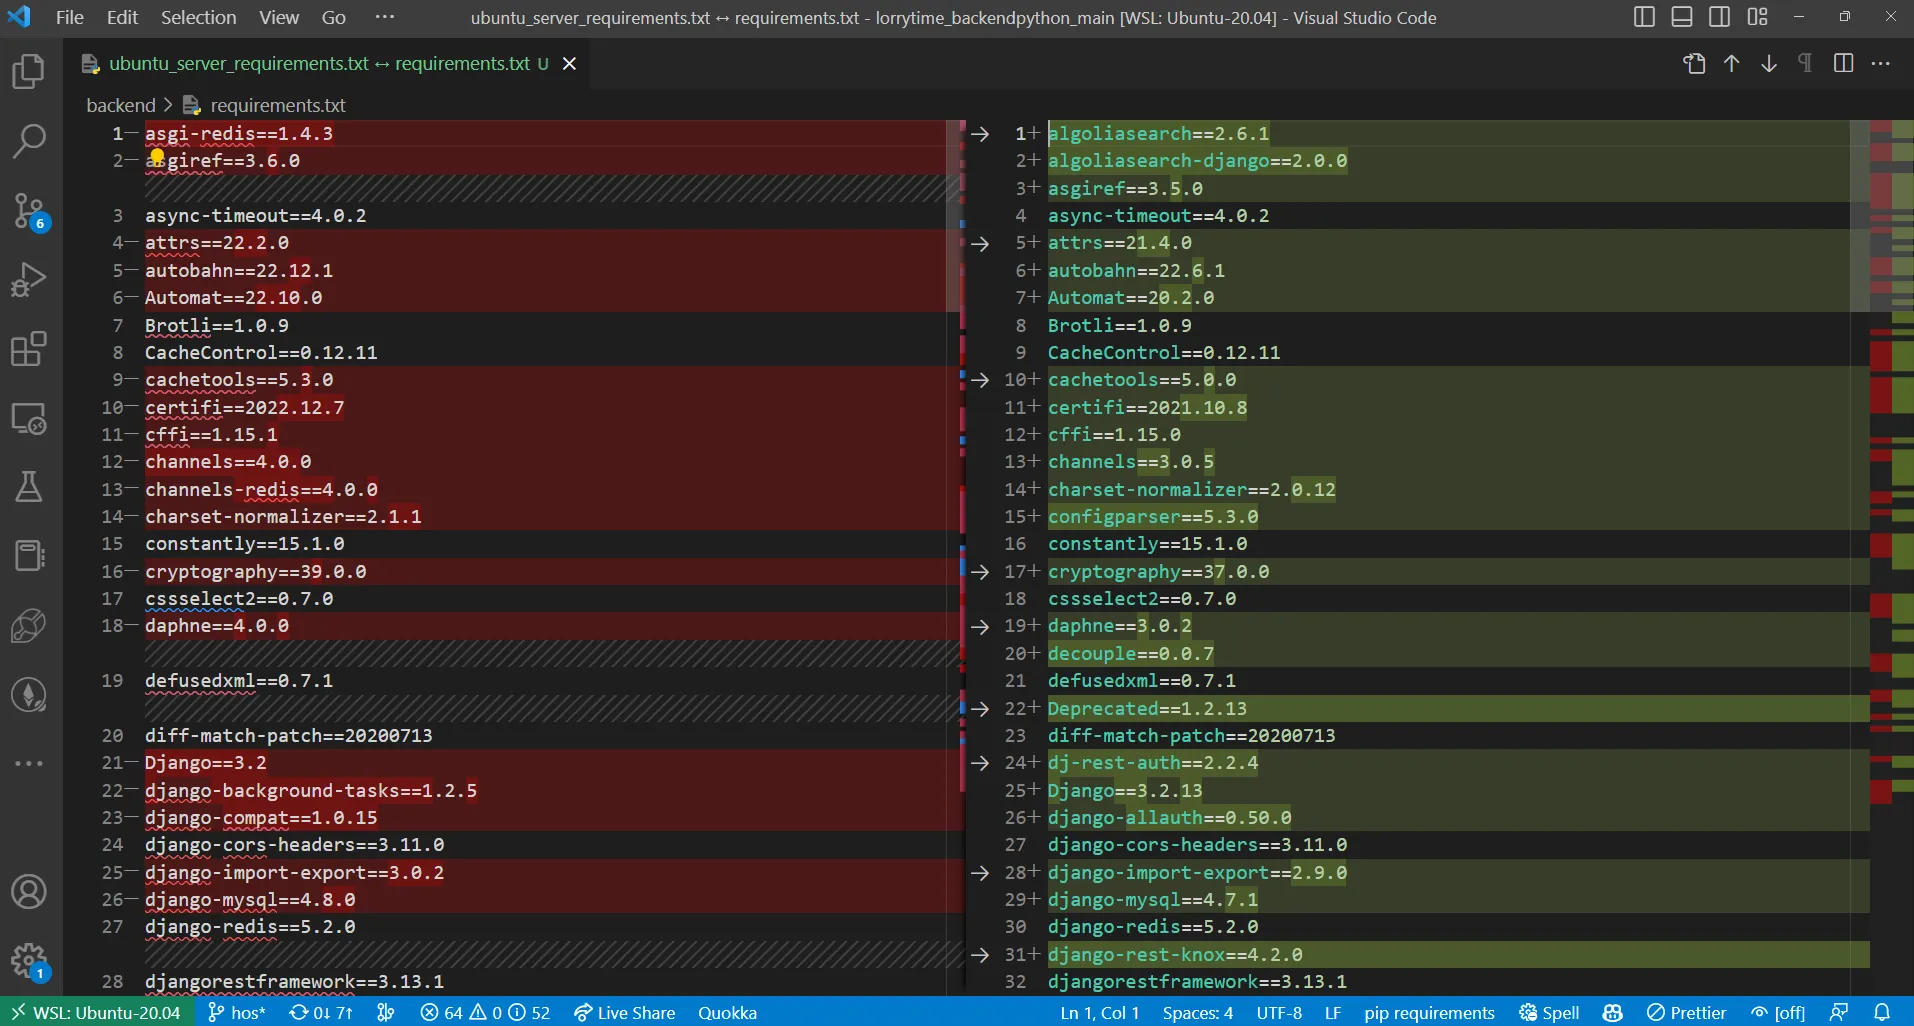Click the feedback status bar icon

[x=1839, y=1012]
